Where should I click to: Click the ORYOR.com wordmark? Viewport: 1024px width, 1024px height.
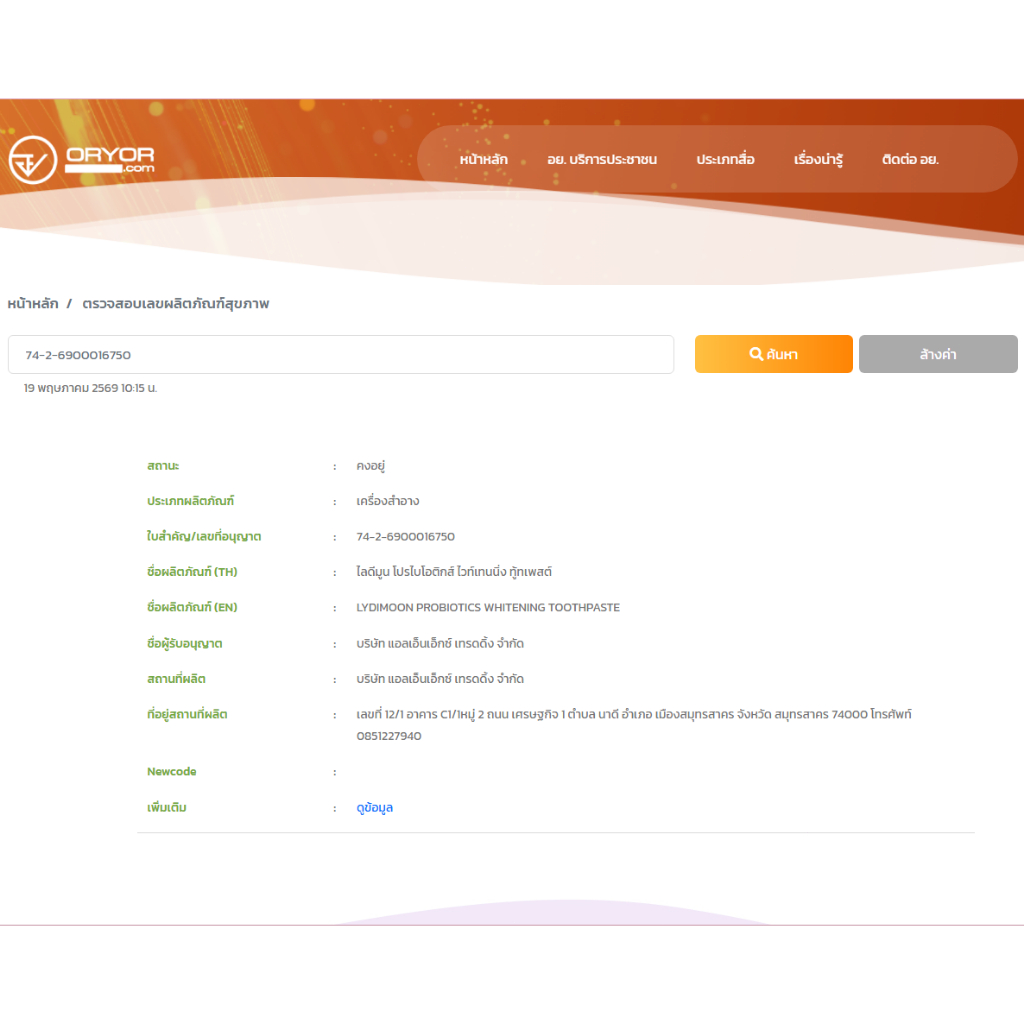pyautogui.click(x=110, y=159)
